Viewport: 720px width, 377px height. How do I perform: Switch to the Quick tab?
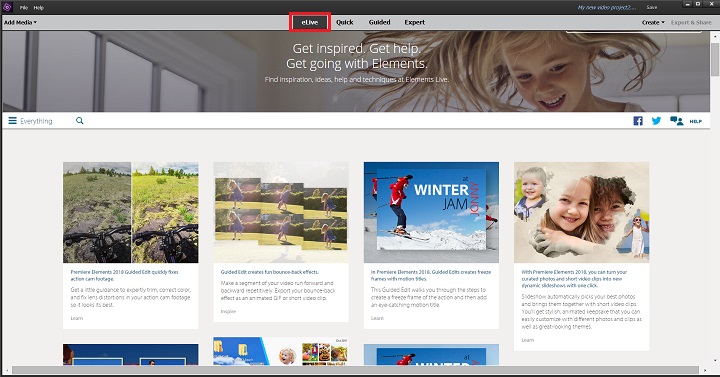pos(344,22)
